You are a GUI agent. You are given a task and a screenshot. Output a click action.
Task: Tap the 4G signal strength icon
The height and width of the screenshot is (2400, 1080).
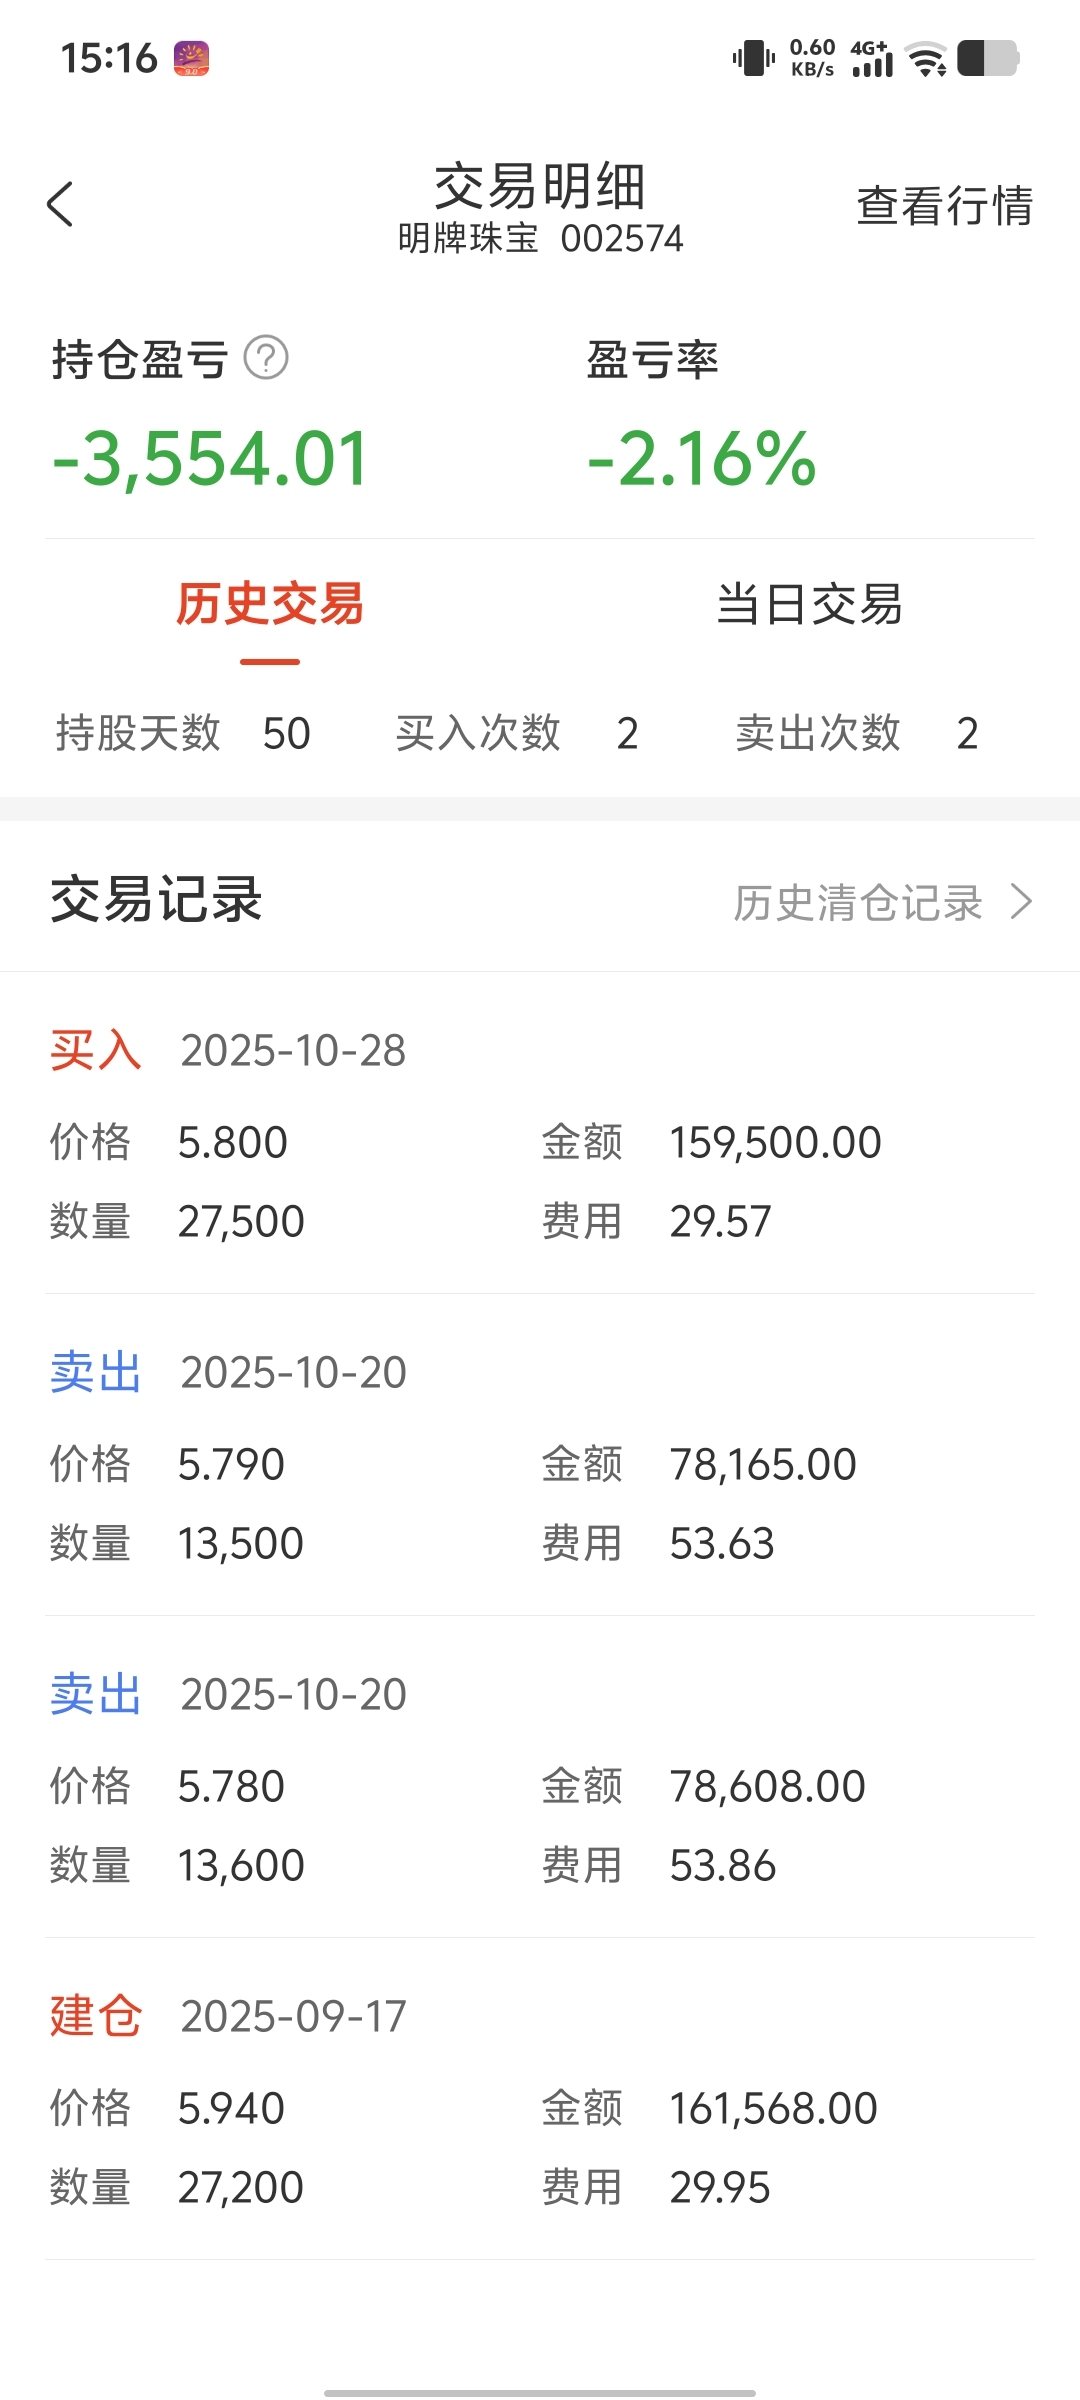click(871, 58)
